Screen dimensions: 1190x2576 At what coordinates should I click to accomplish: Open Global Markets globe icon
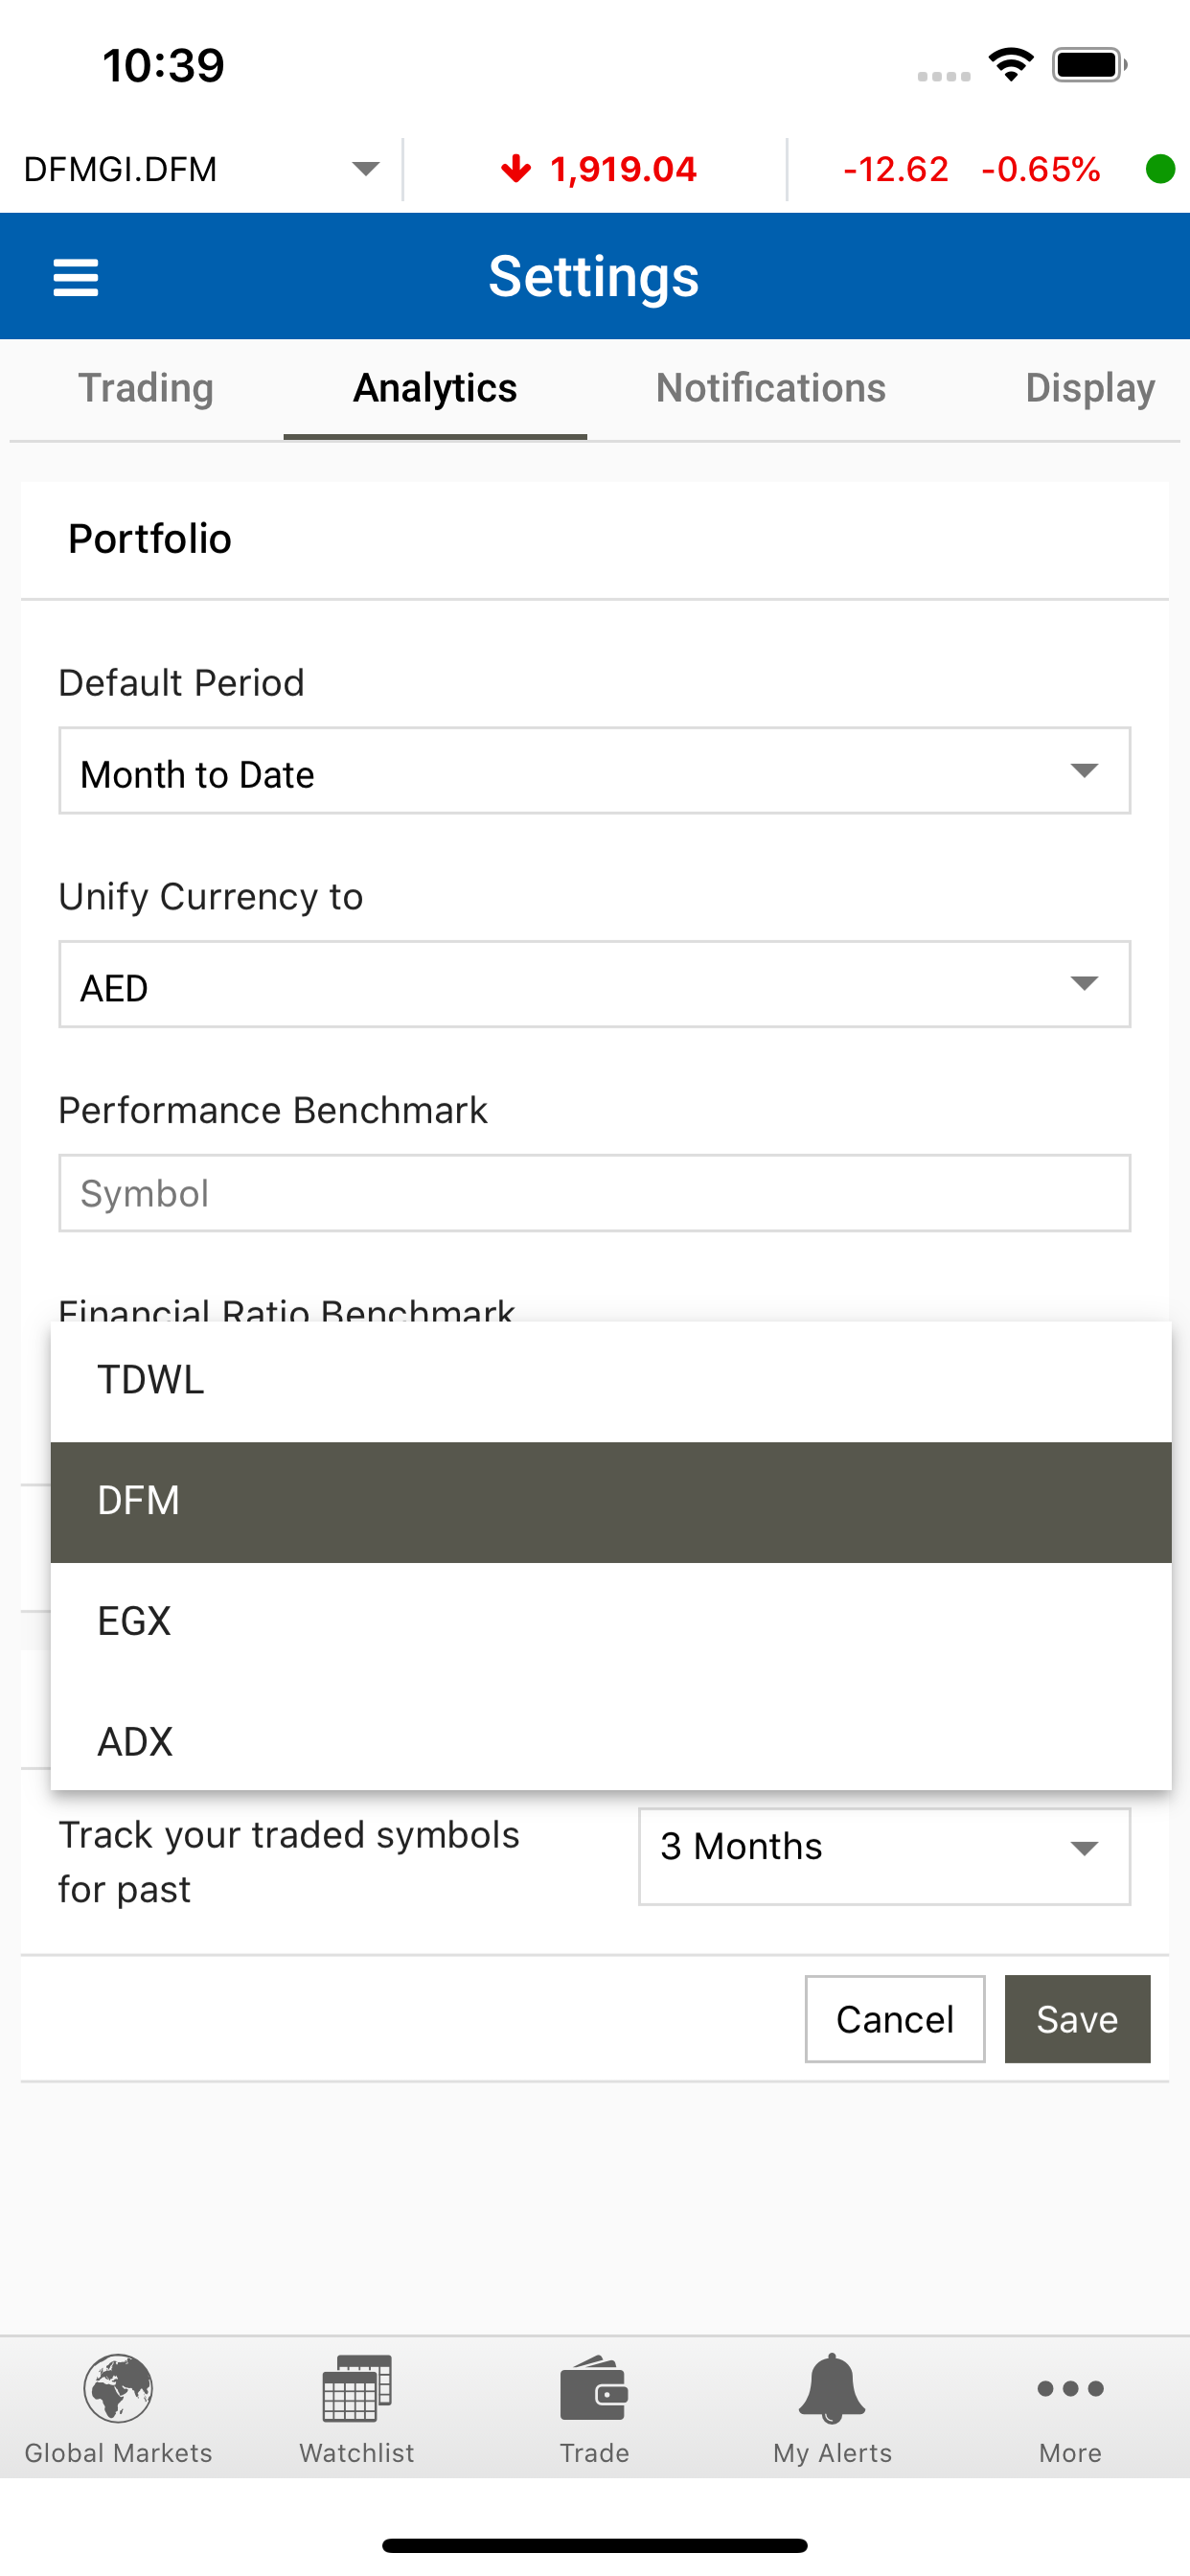pyautogui.click(x=118, y=2388)
